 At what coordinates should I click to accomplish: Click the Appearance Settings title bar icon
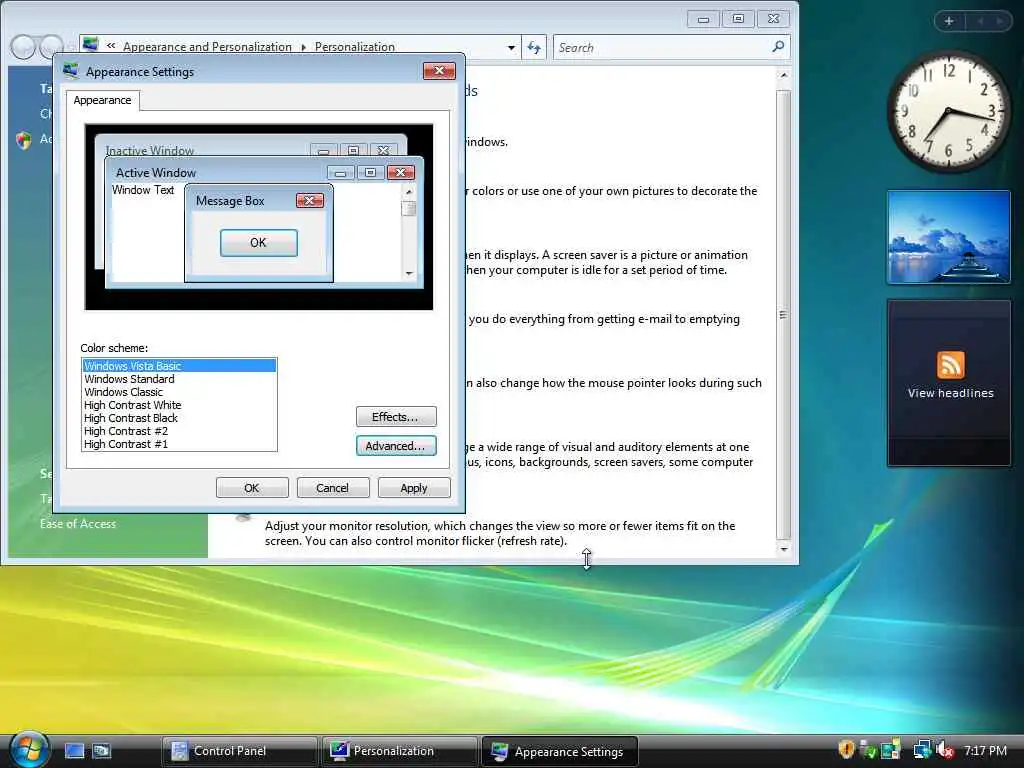71,71
